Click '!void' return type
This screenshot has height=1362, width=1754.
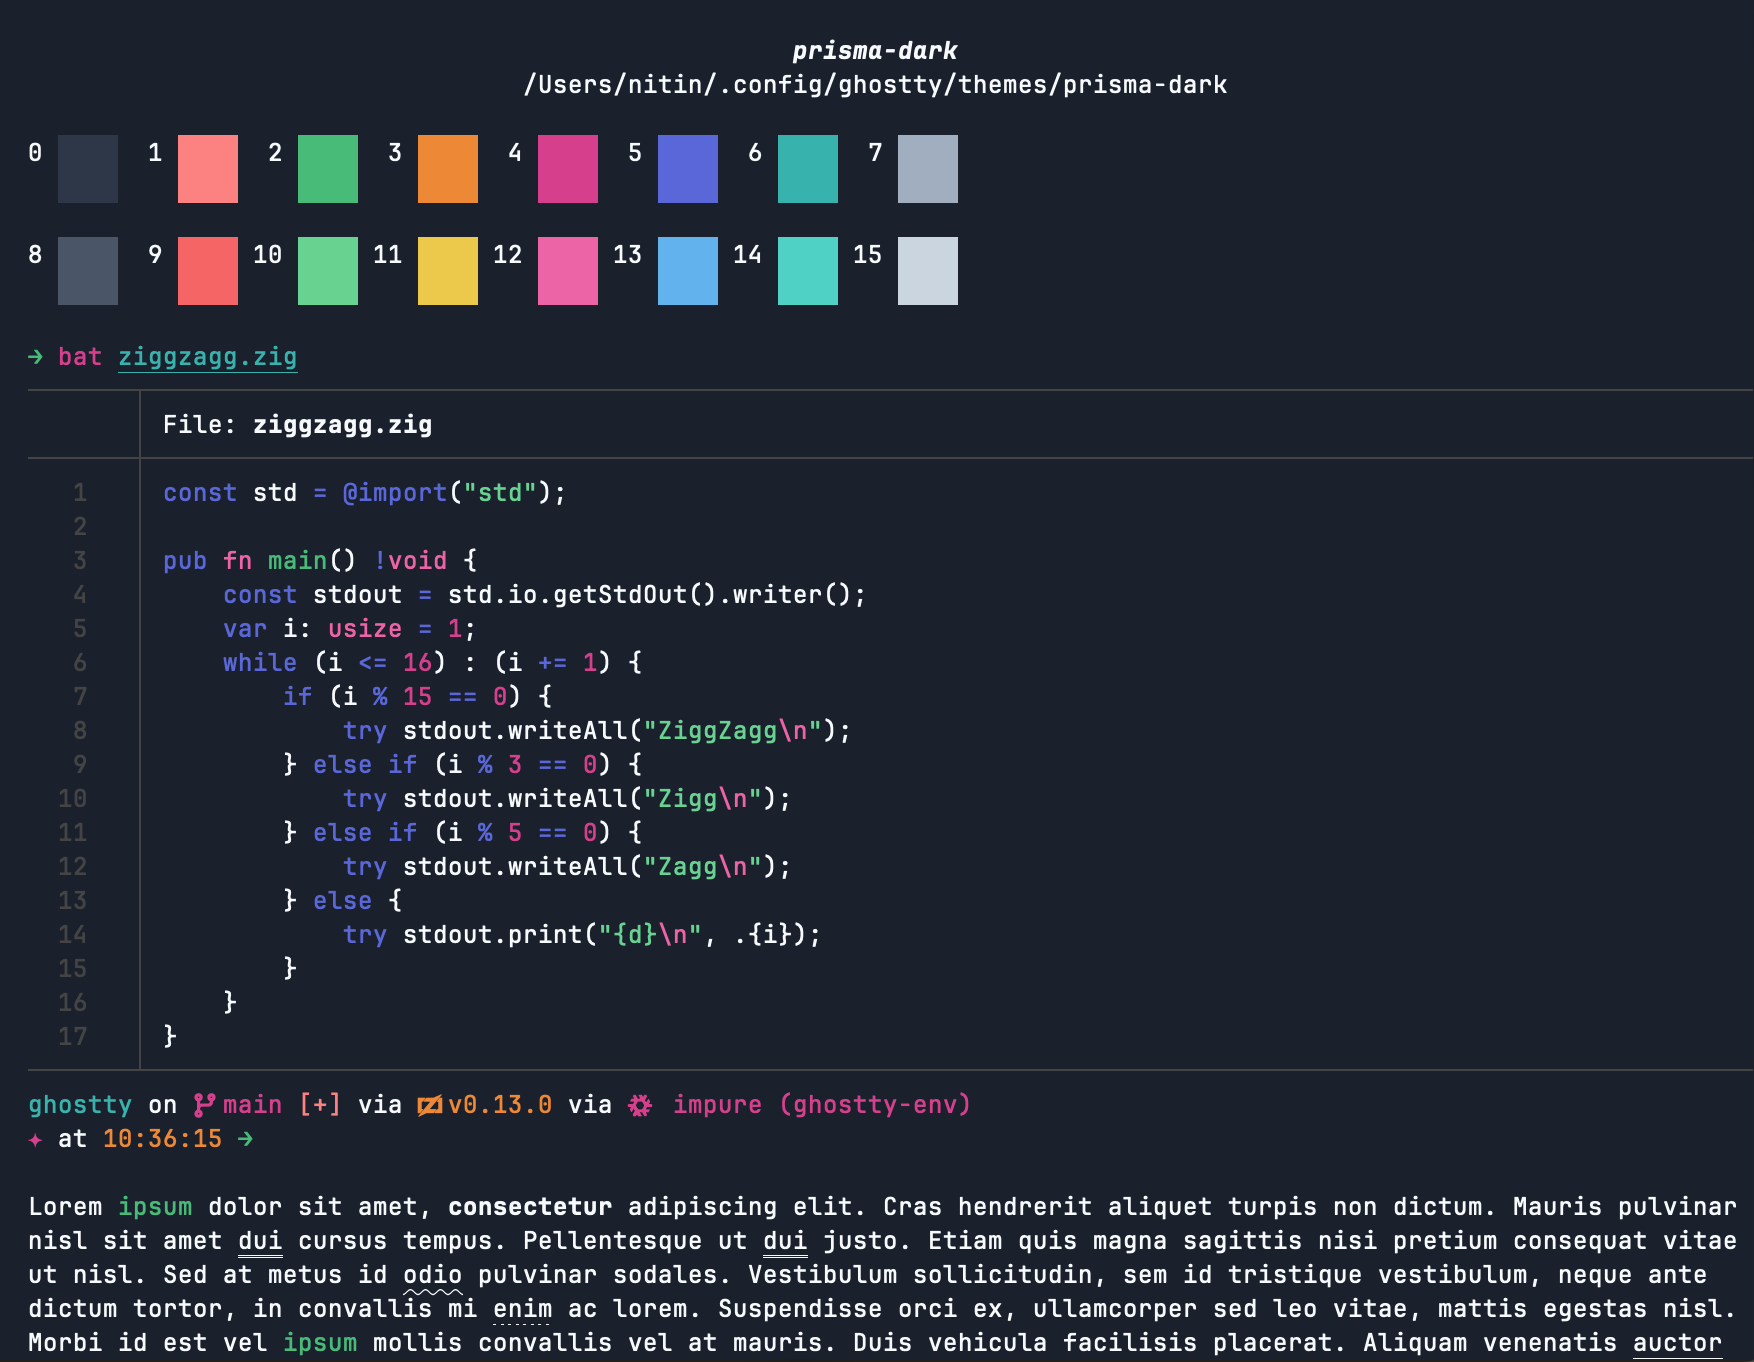click(411, 561)
